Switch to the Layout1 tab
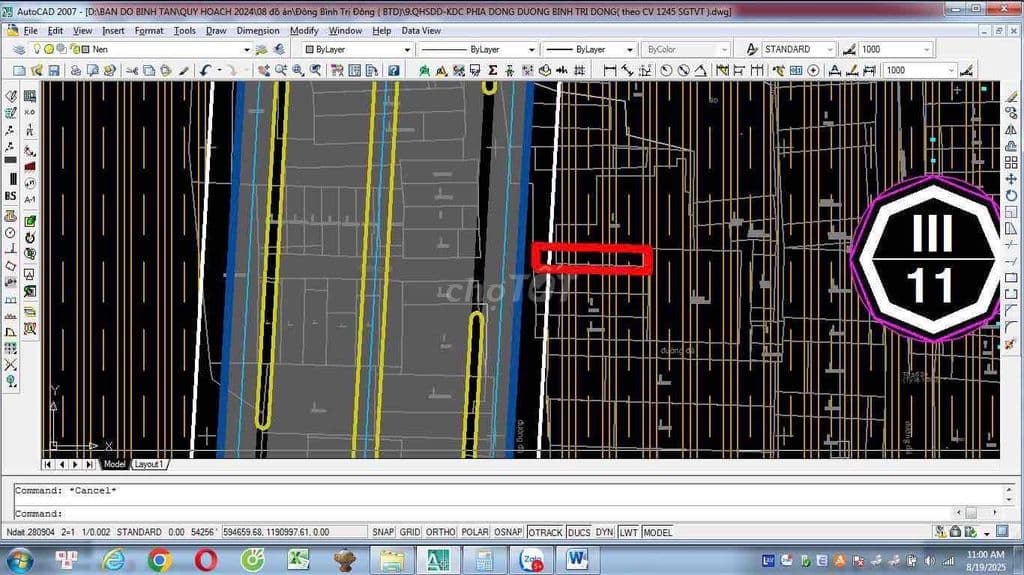This screenshot has height=575, width=1024. pyautogui.click(x=150, y=465)
